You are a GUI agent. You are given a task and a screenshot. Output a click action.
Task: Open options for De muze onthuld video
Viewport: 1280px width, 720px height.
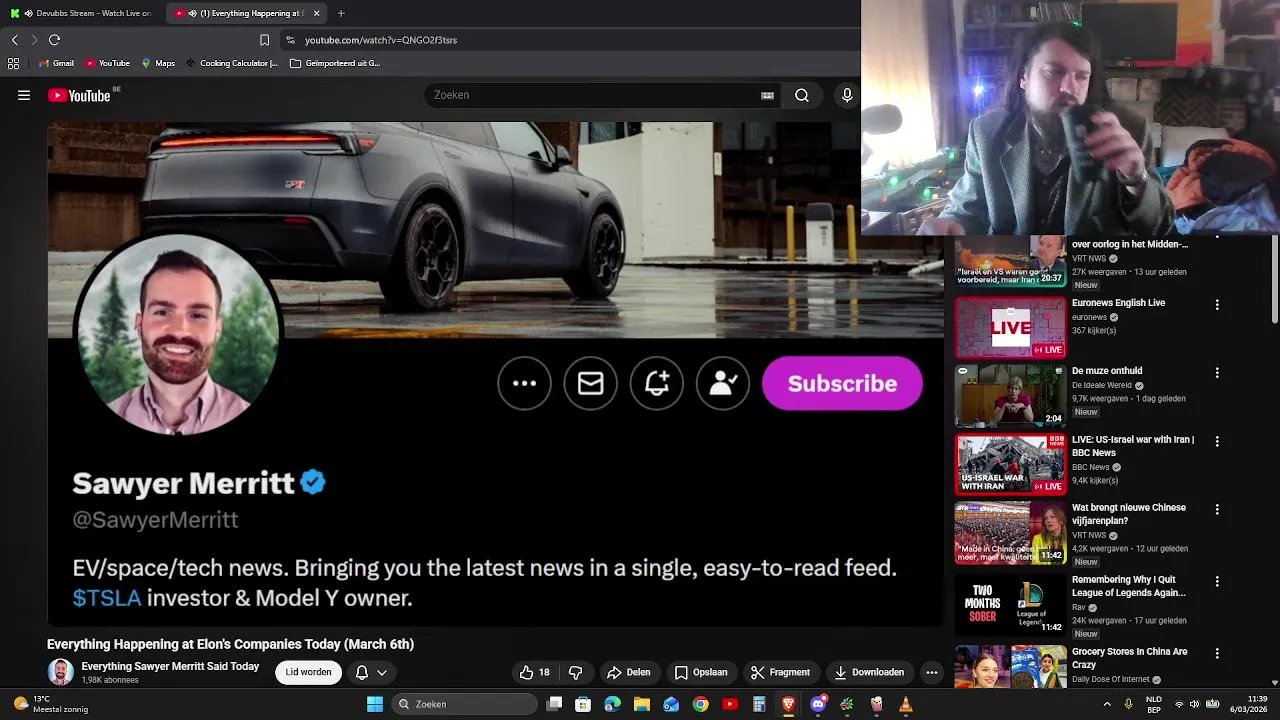coord(1217,372)
